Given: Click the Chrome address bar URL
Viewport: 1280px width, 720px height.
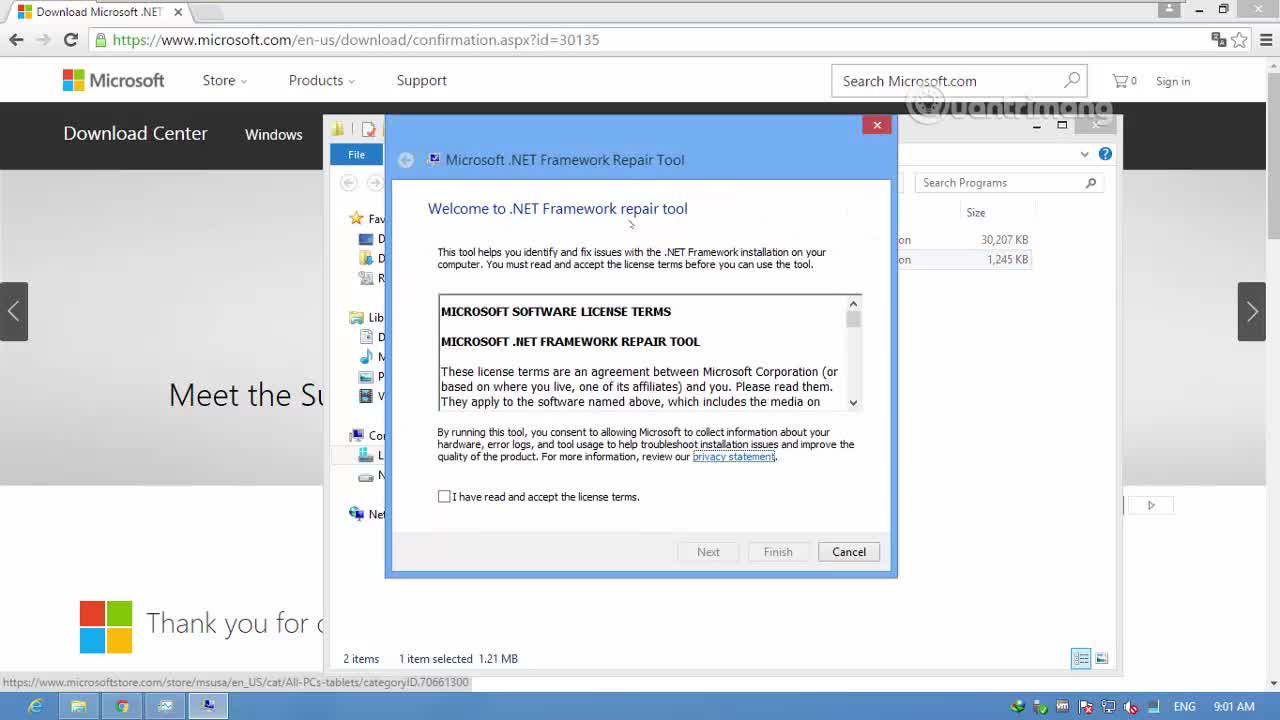Looking at the screenshot, I should point(355,40).
